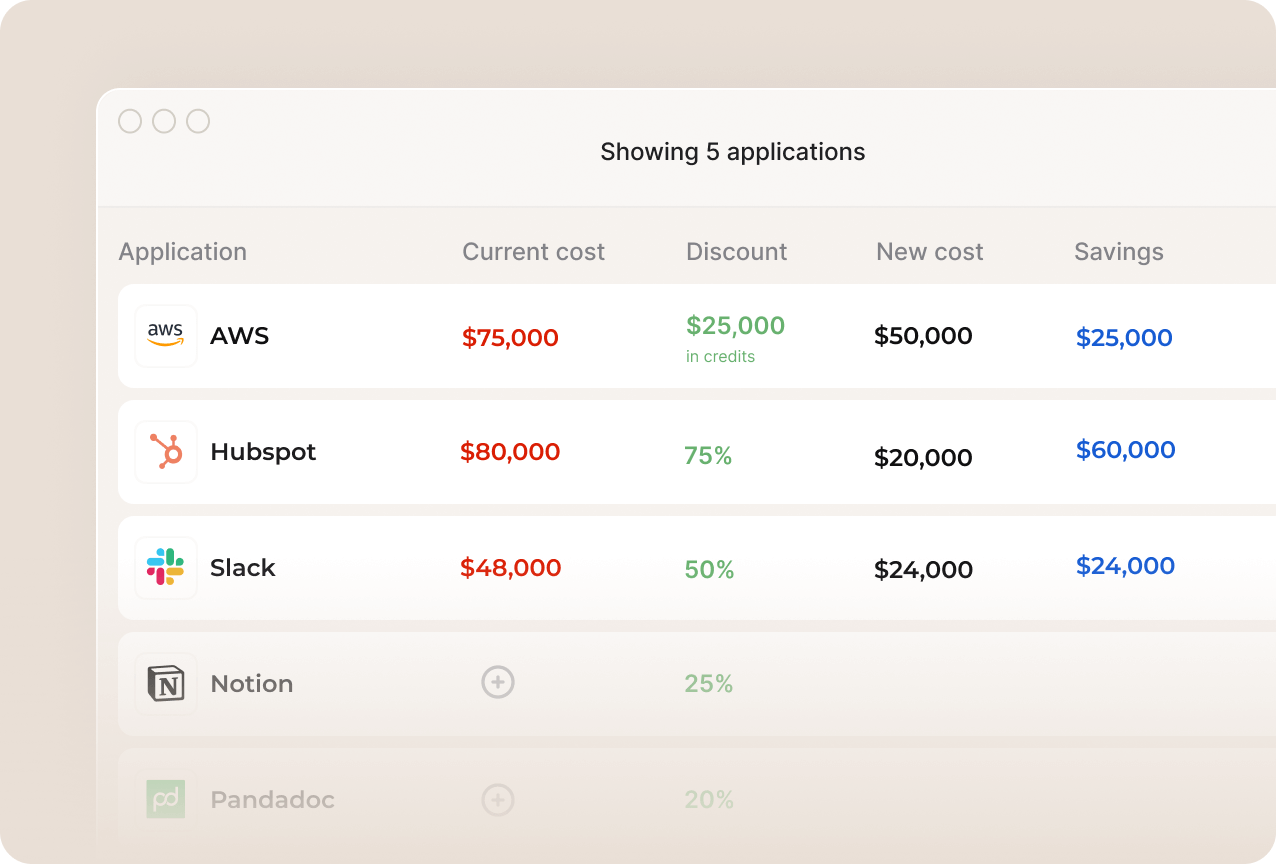Select the AWS application name

tap(240, 336)
